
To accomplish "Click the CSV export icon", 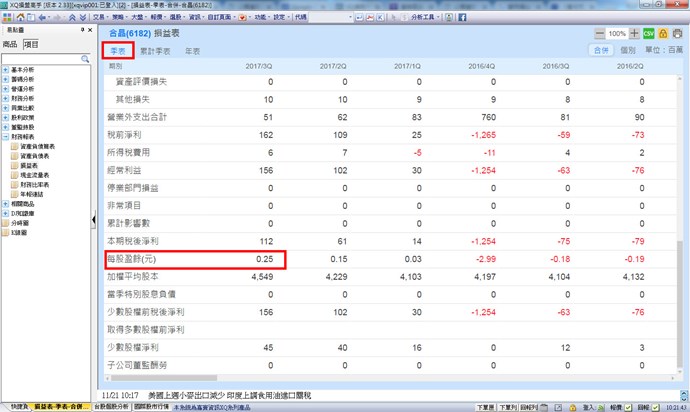I will 648,33.
